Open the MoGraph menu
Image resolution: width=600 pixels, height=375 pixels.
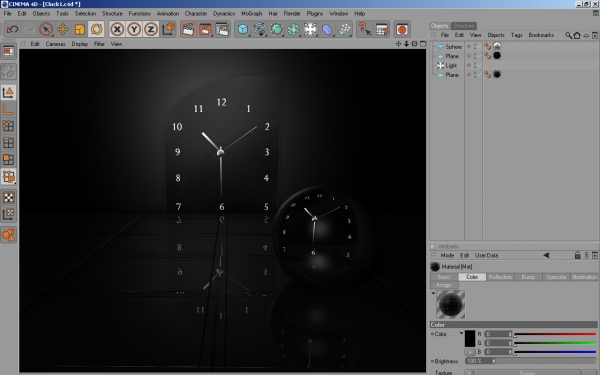click(x=251, y=13)
